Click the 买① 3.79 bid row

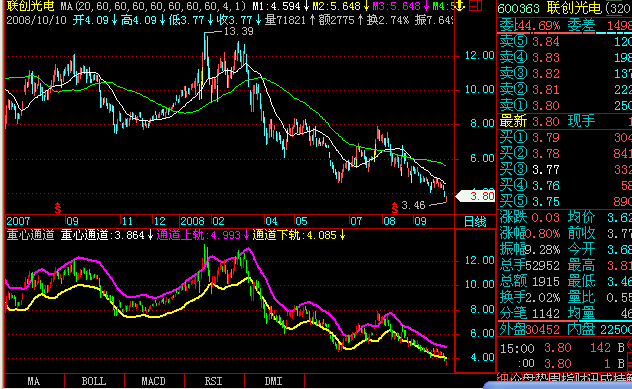[565, 137]
